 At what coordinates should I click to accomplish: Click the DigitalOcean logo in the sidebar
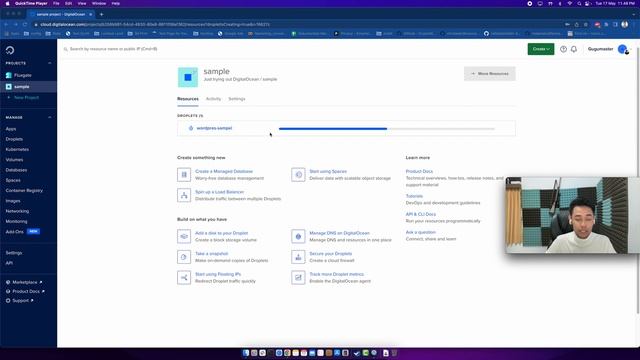10,50
